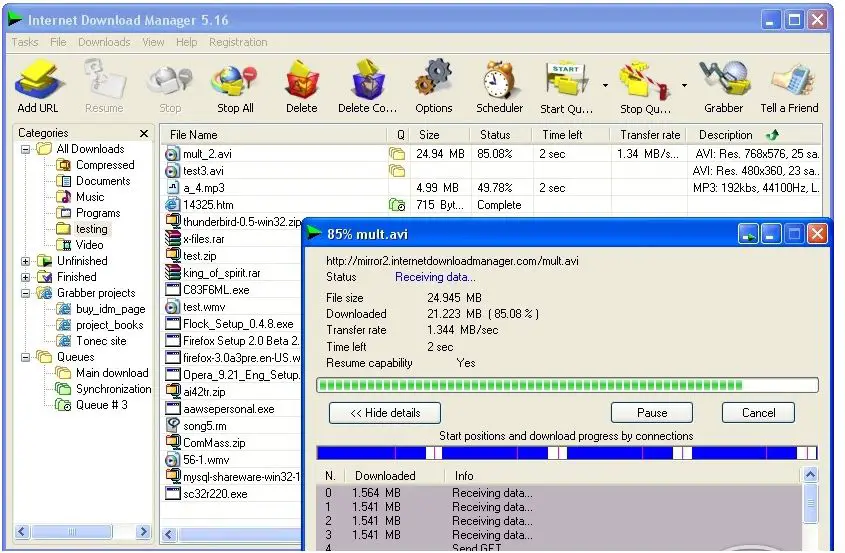Cancel the mult.avi download
The image size is (845, 553).
(x=758, y=413)
